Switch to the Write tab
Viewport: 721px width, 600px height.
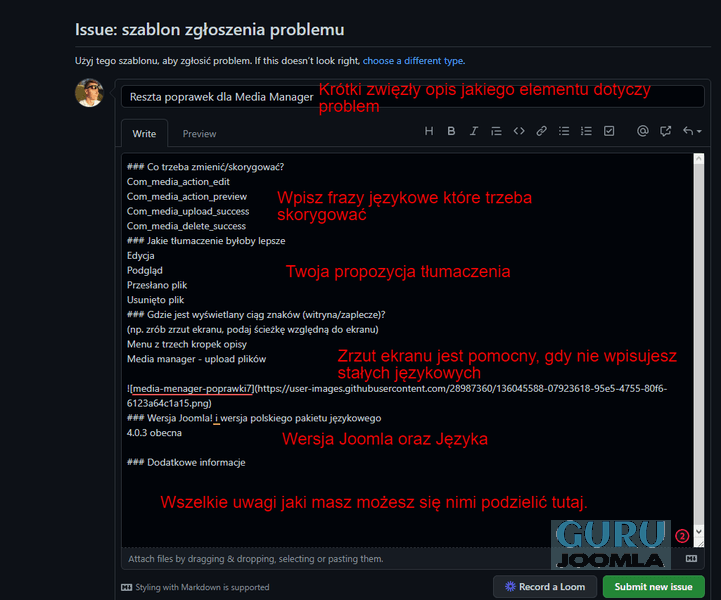pos(144,134)
